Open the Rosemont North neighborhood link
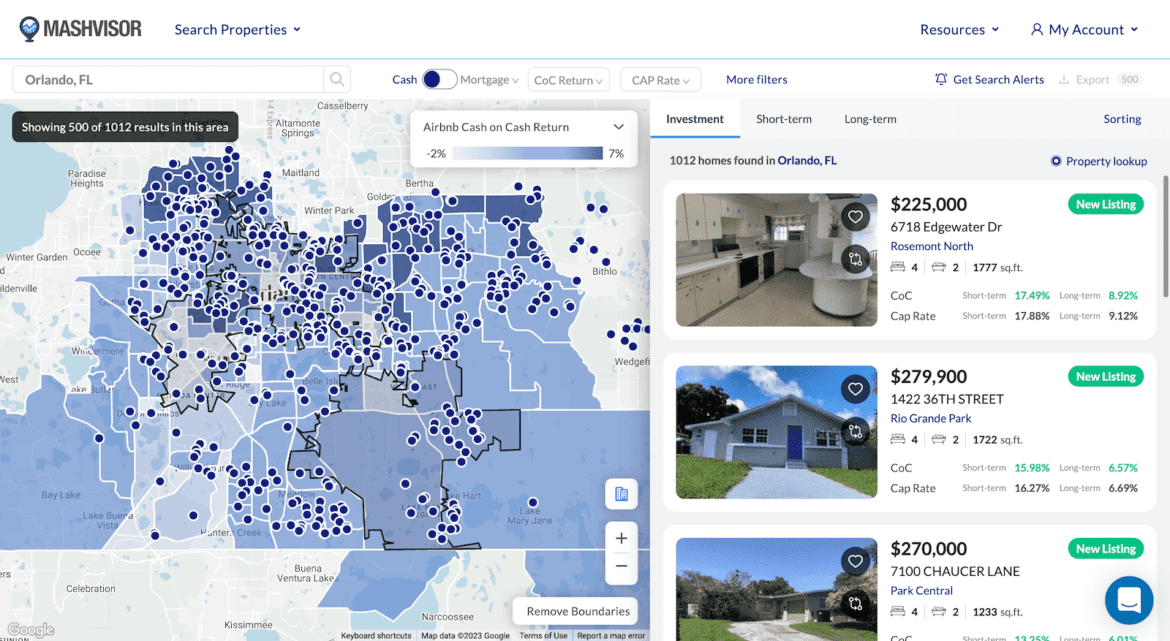Image resolution: width=1170 pixels, height=641 pixels. coord(931,246)
